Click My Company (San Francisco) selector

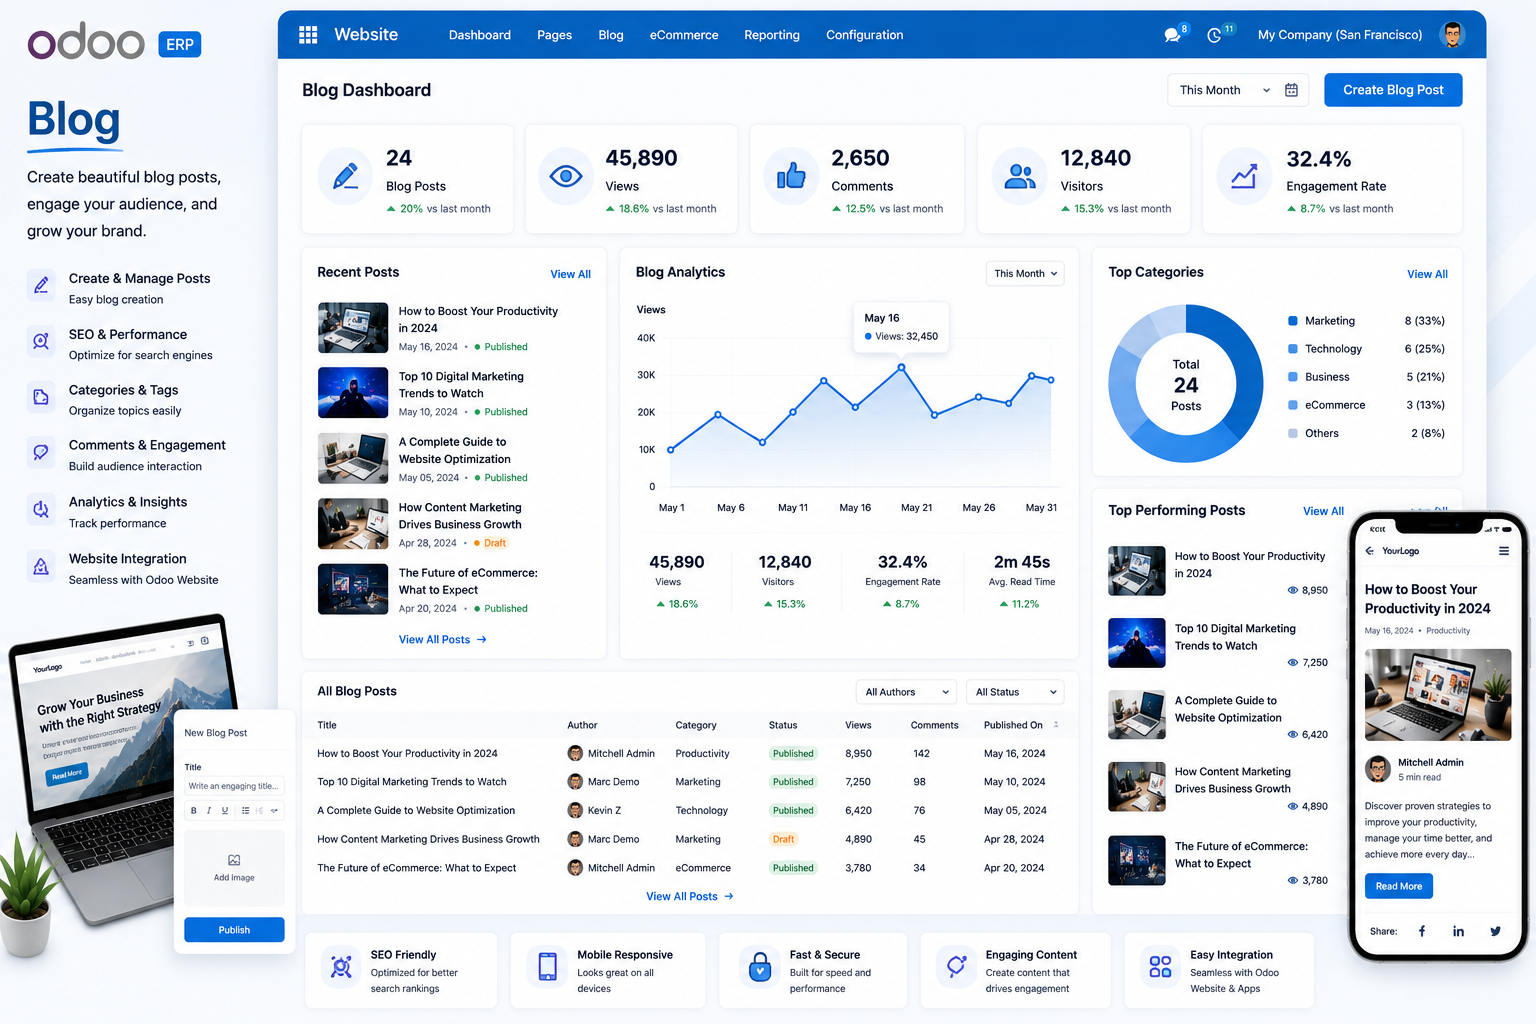(1340, 35)
